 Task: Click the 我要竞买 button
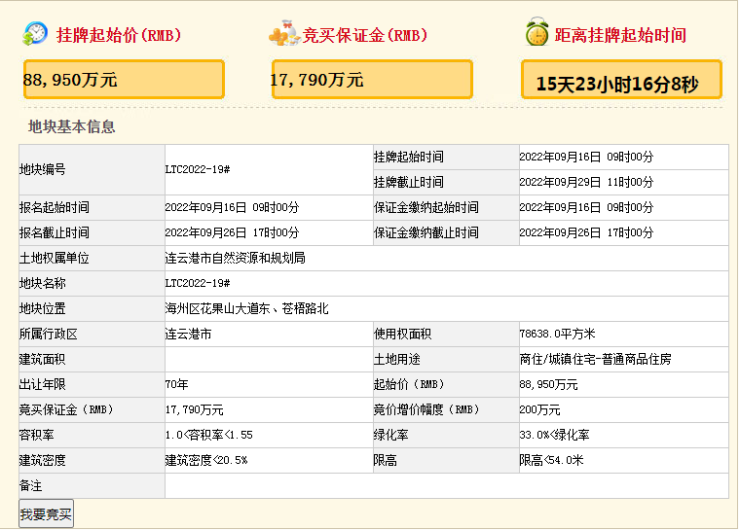pyautogui.click(x=46, y=513)
